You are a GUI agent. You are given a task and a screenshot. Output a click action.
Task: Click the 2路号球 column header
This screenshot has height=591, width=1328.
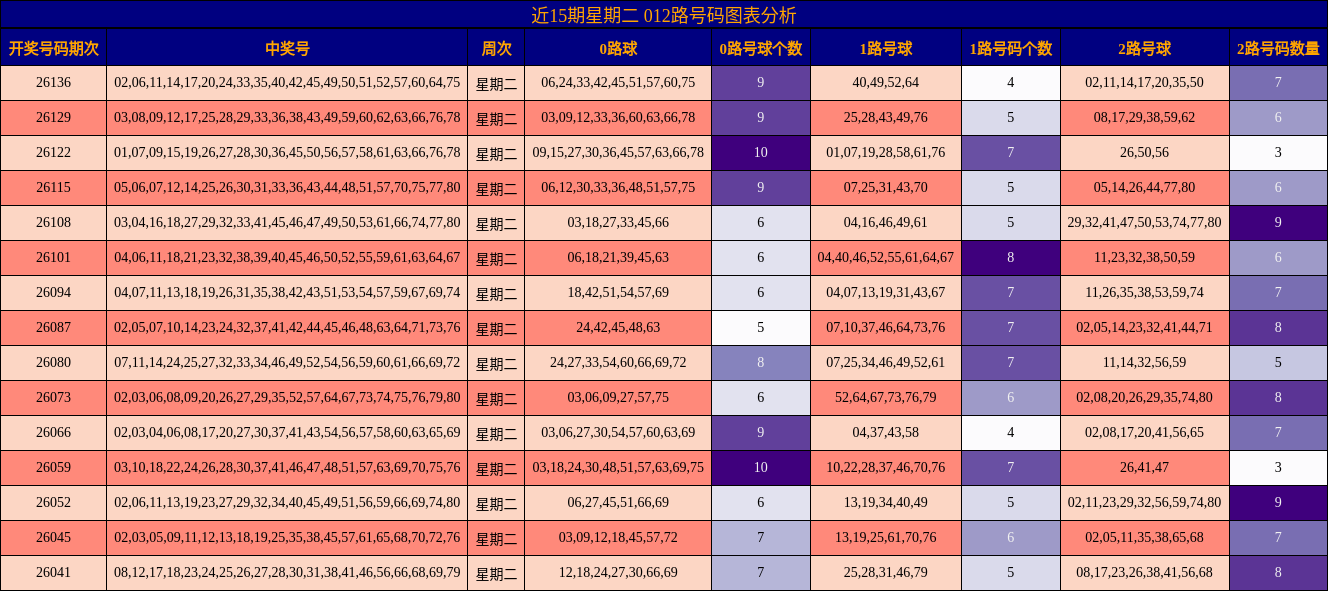point(1145,48)
